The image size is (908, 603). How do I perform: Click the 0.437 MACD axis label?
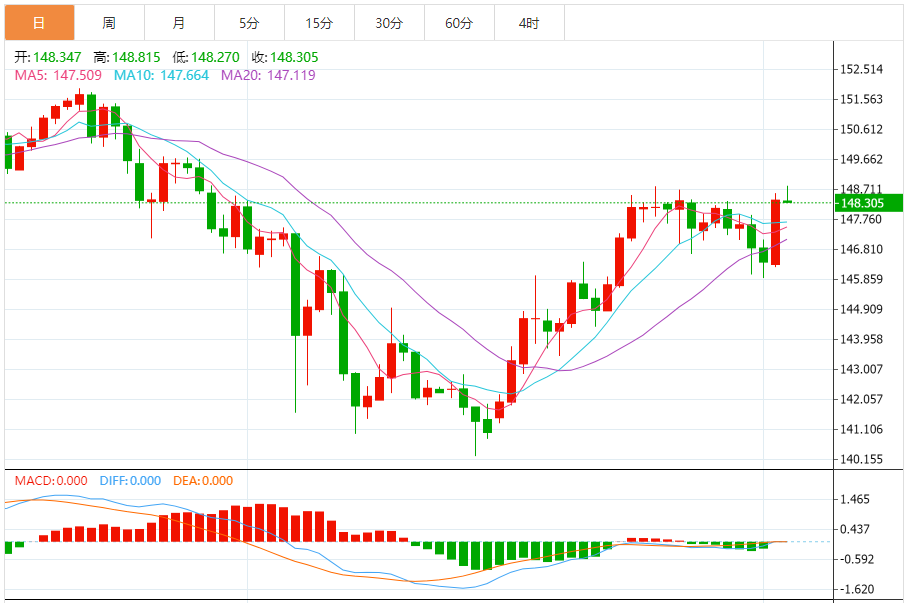tap(855, 529)
